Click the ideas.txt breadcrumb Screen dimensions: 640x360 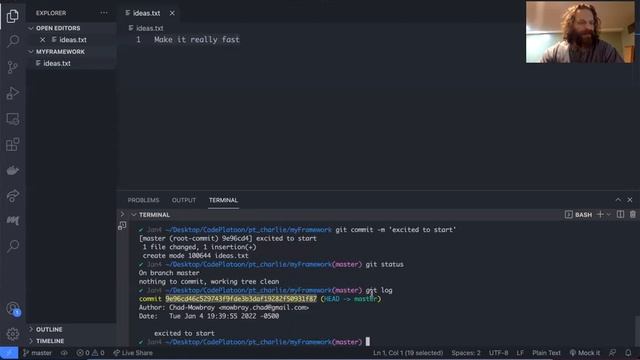[x=146, y=28]
